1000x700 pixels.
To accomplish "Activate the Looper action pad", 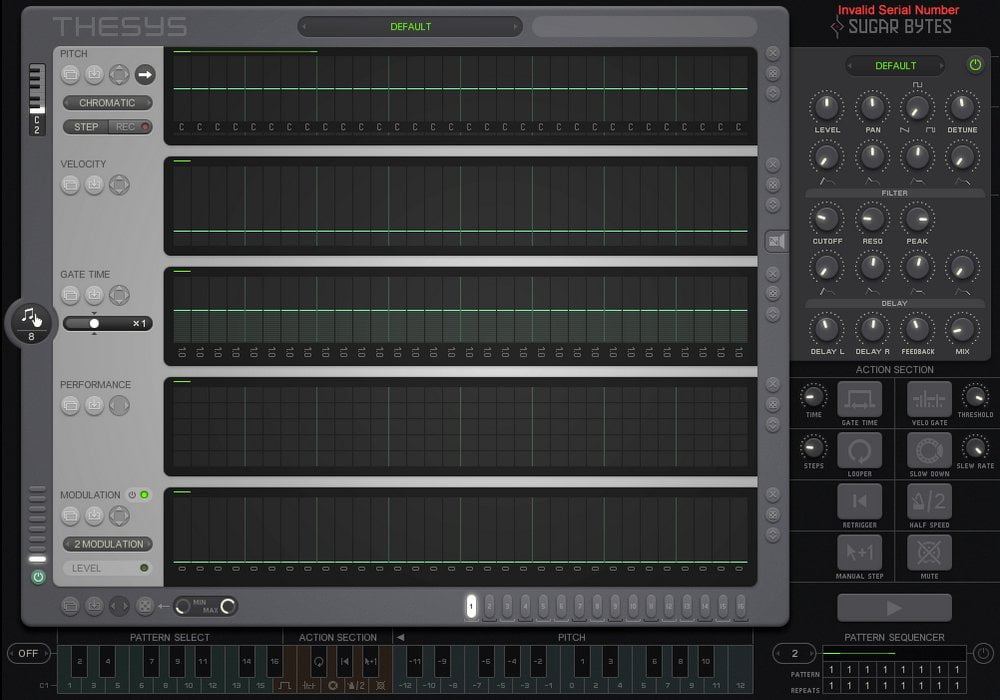I will (860, 451).
